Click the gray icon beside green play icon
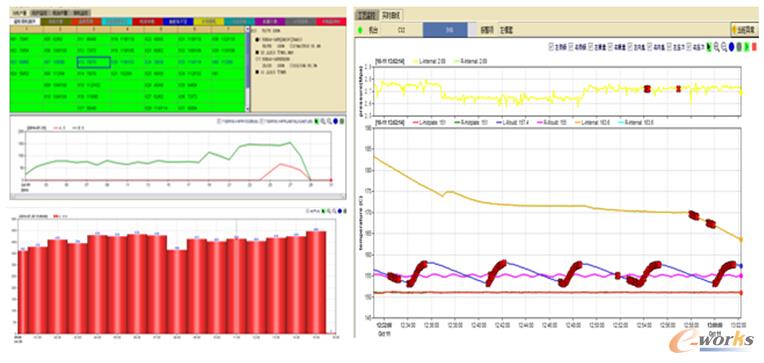This screenshot has width=764, height=363. pyautogui.click(x=739, y=47)
